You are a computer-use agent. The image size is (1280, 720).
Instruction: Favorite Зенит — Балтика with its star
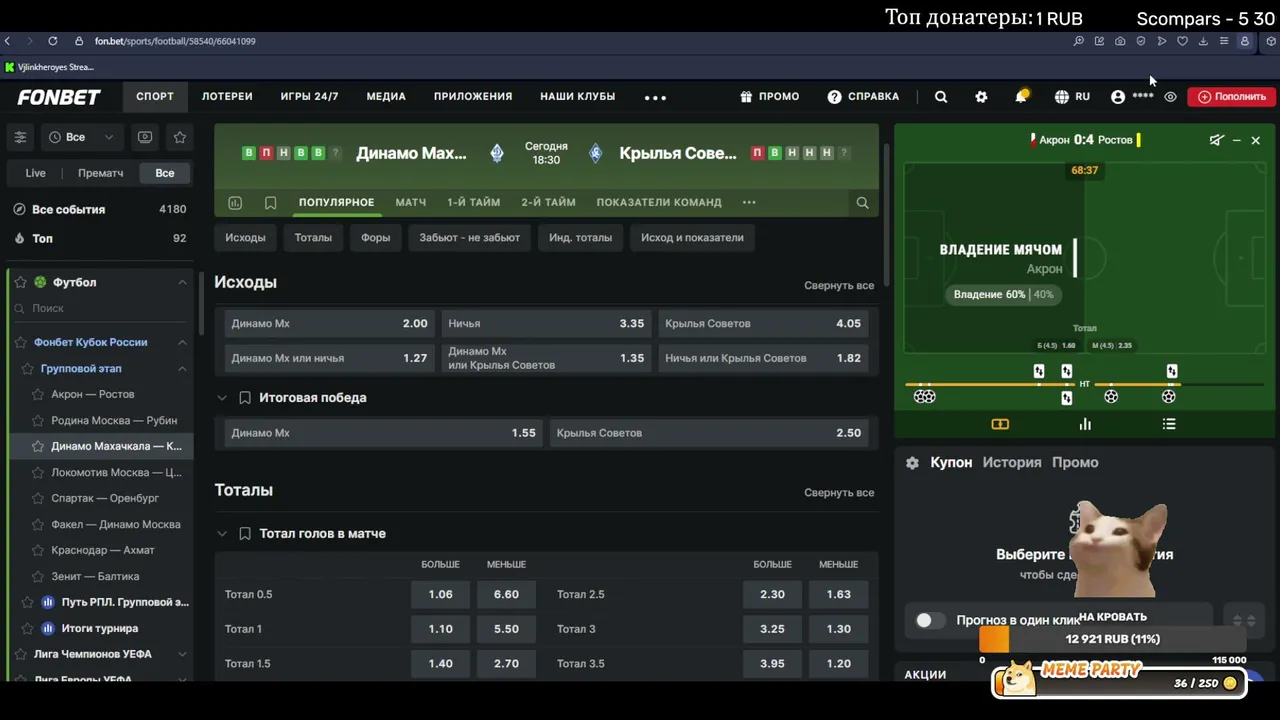point(38,576)
